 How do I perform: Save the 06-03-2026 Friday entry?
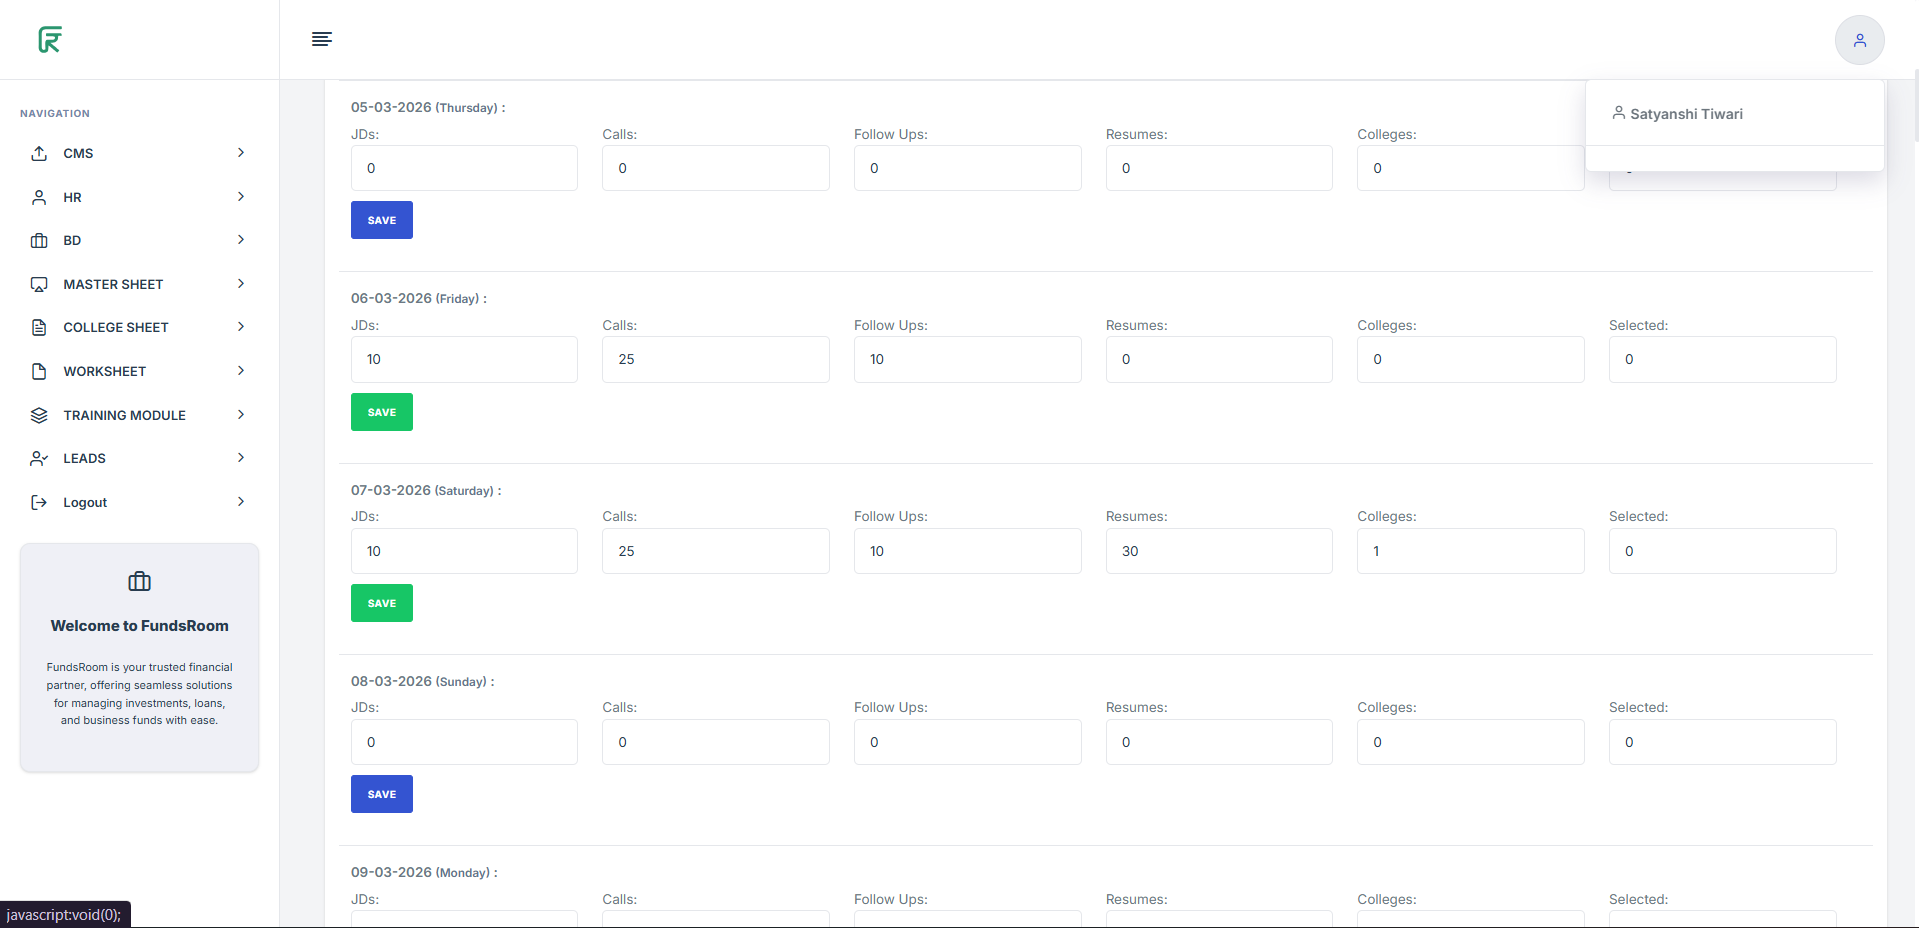point(382,412)
